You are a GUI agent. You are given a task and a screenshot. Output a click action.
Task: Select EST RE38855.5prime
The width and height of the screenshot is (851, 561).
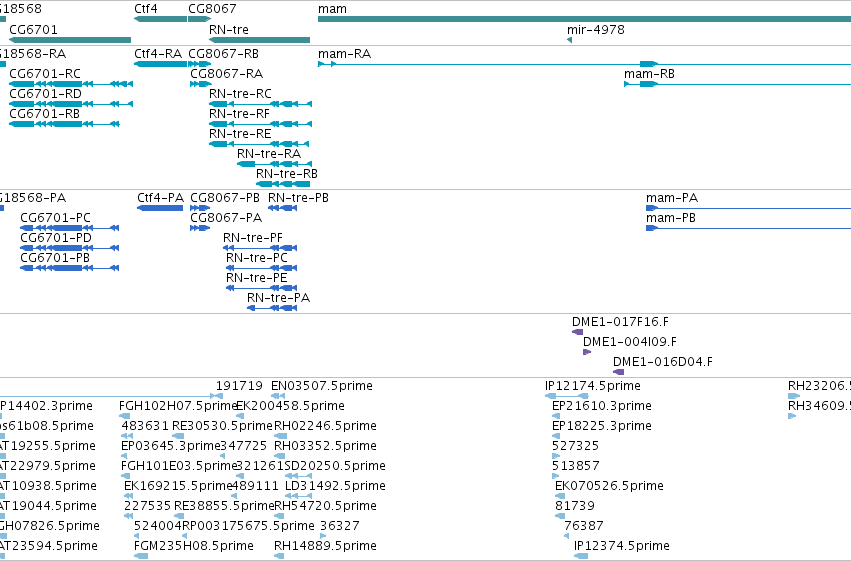pos(225,506)
